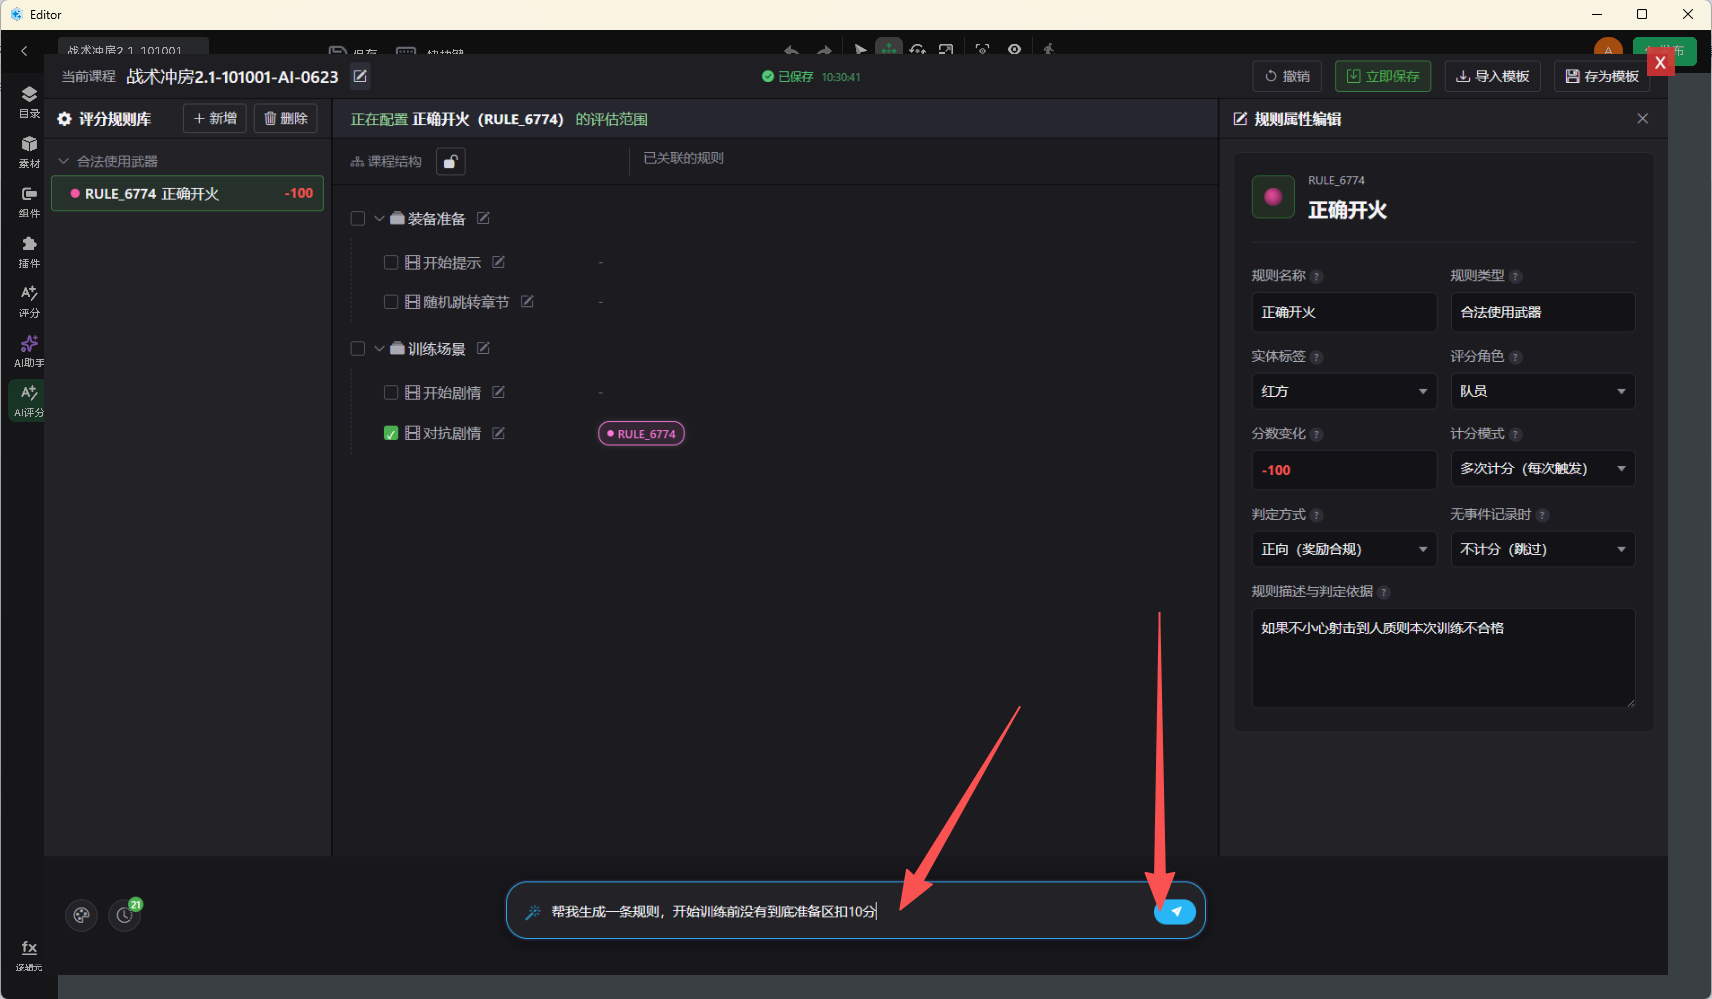Click the history clock icon with badge 21

(x=125, y=914)
